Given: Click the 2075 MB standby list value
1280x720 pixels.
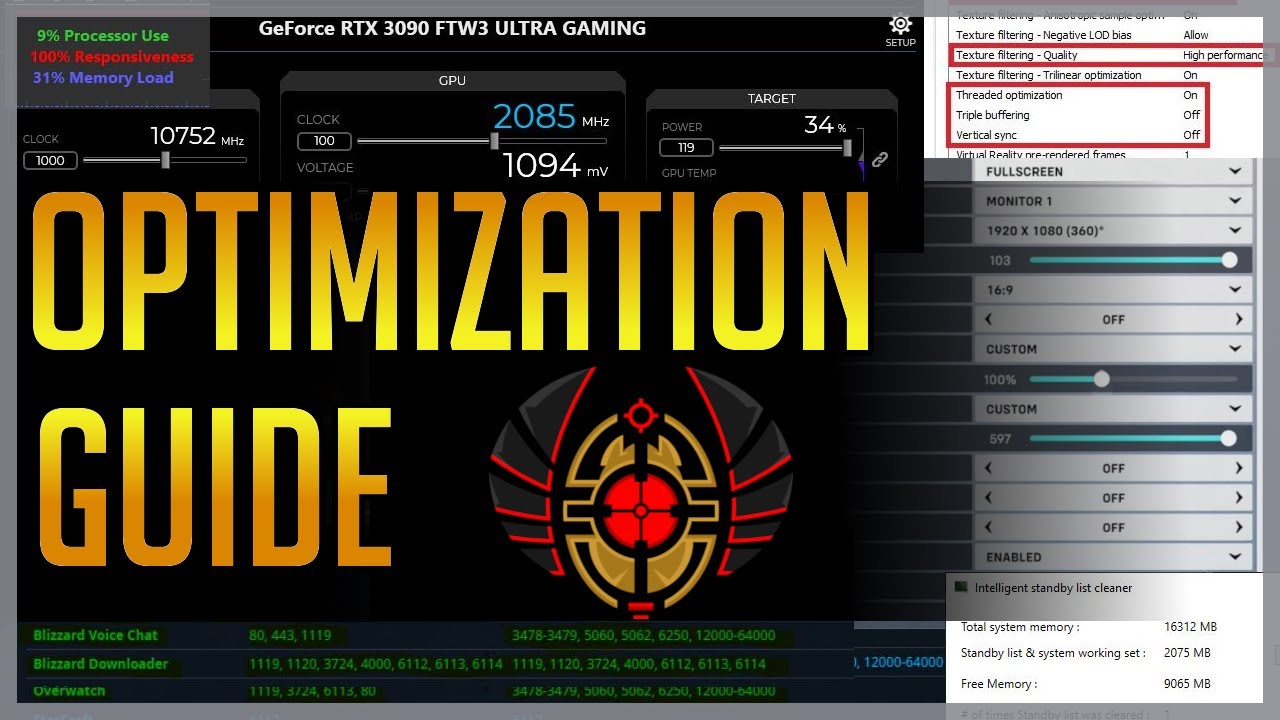Looking at the screenshot, I should pyautogui.click(x=1187, y=653).
